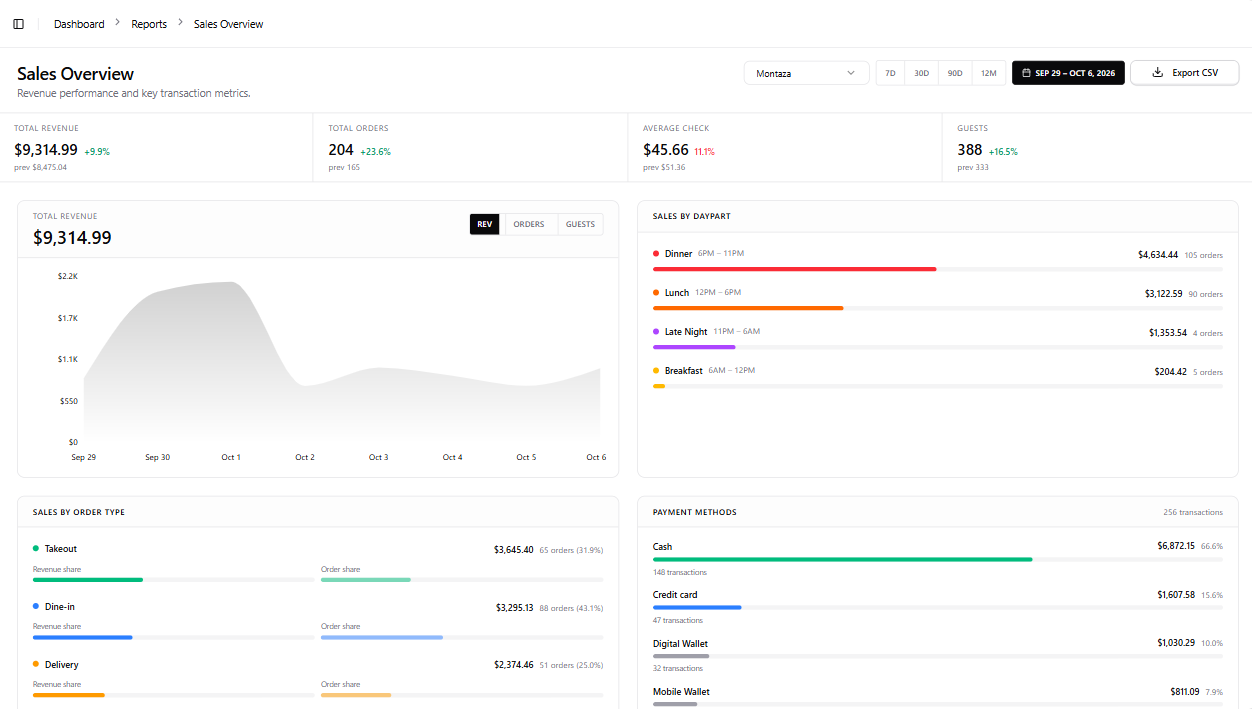Click the Takeout revenue share bar
Screen dimensions: 1252x709
(174, 580)
